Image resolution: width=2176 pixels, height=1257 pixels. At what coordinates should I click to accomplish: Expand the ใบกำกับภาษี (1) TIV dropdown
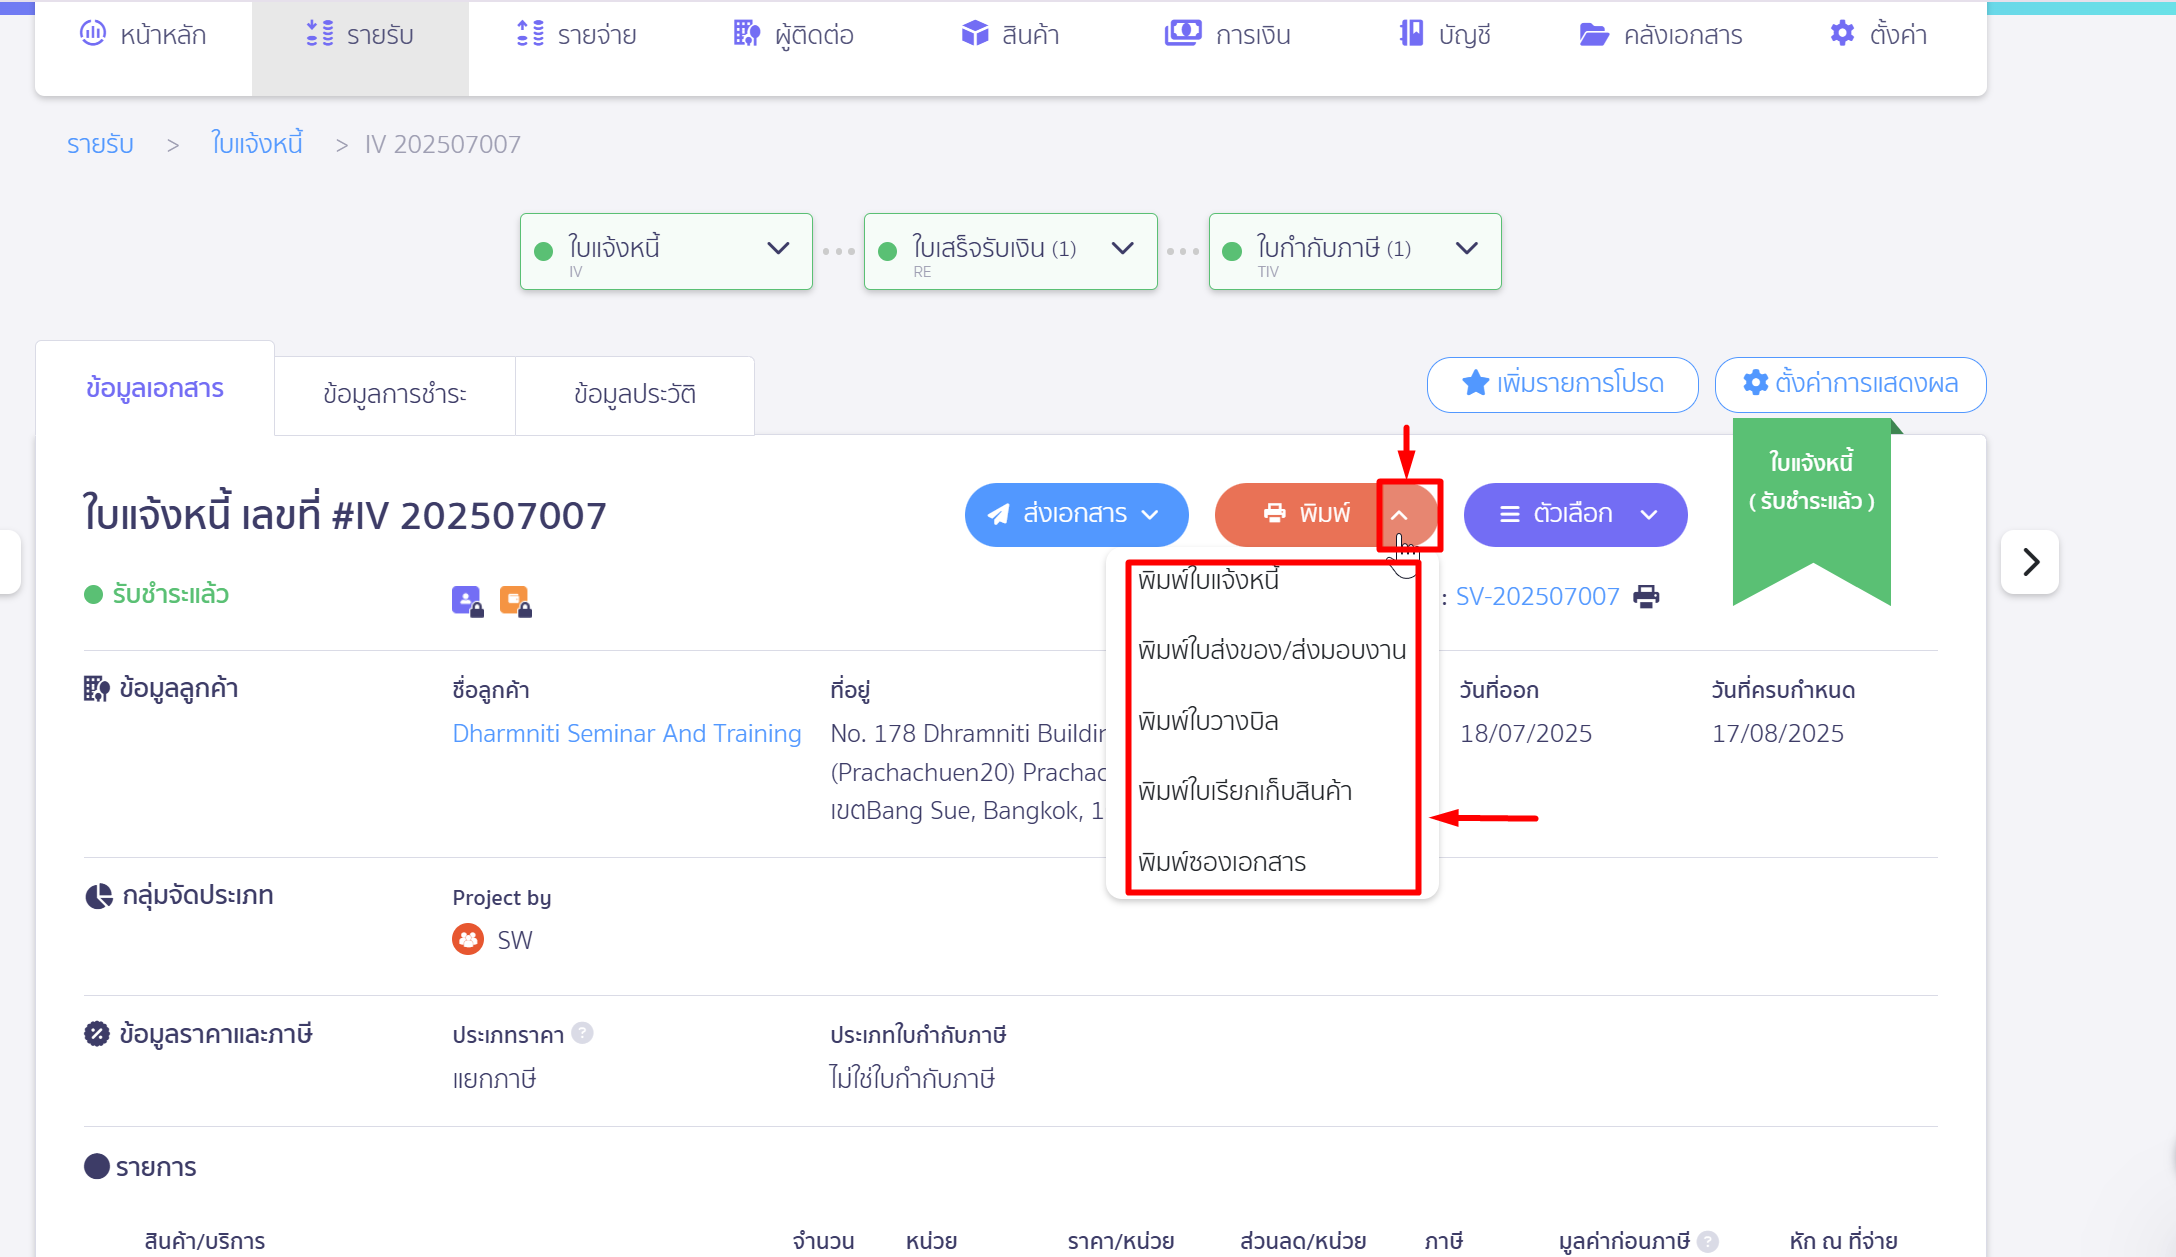pos(1355,252)
